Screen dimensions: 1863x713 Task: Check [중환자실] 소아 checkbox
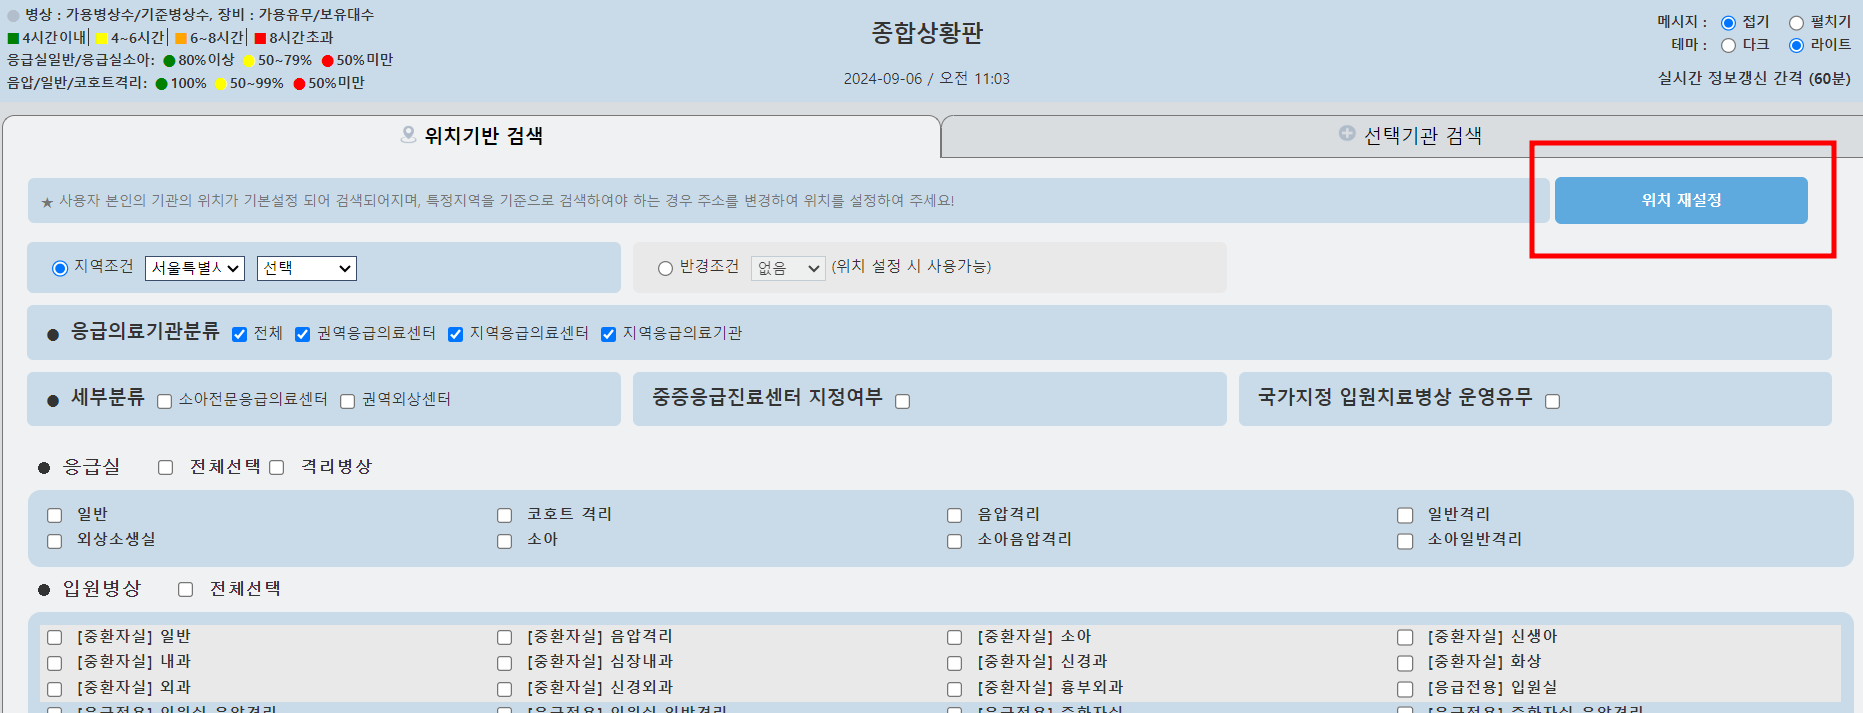click(955, 638)
